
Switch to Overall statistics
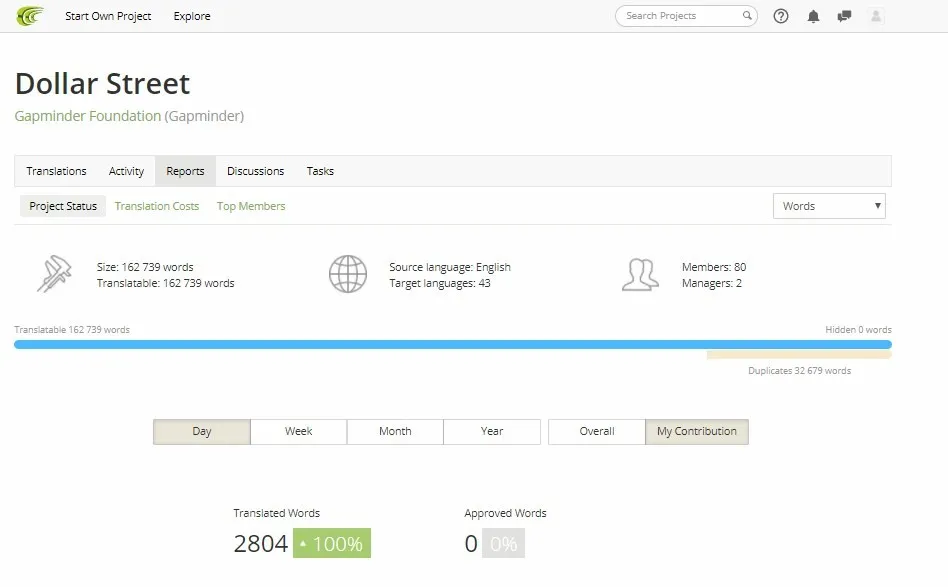(x=597, y=432)
